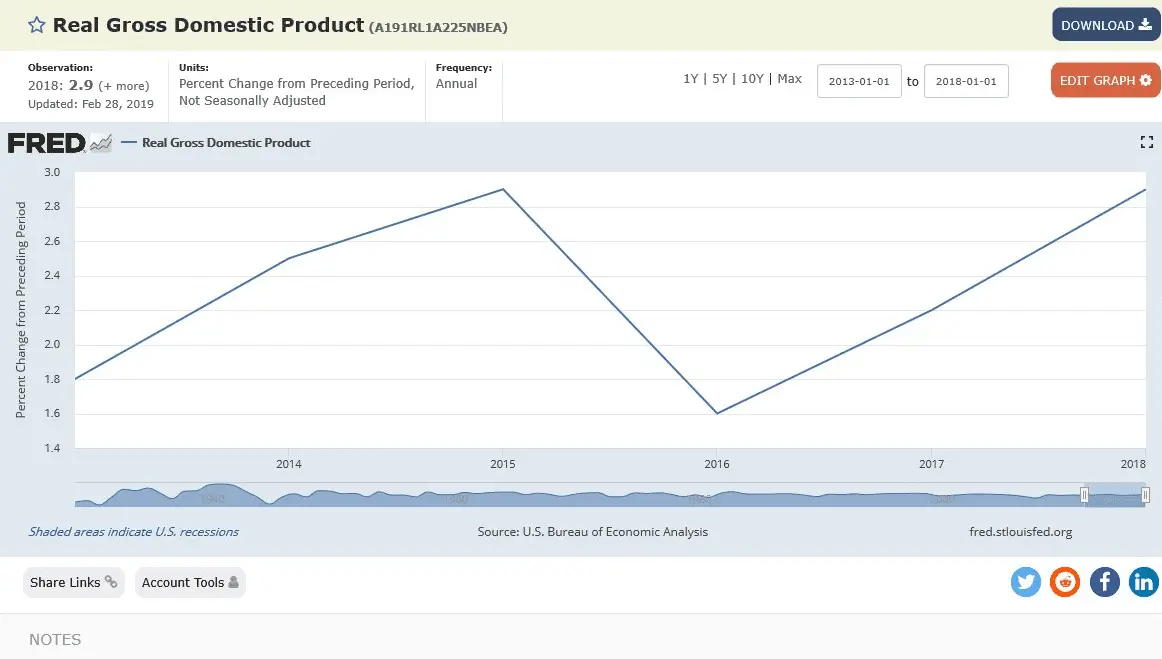Share graph on LinkedIn
This screenshot has height=659, width=1162.
tap(1143, 582)
